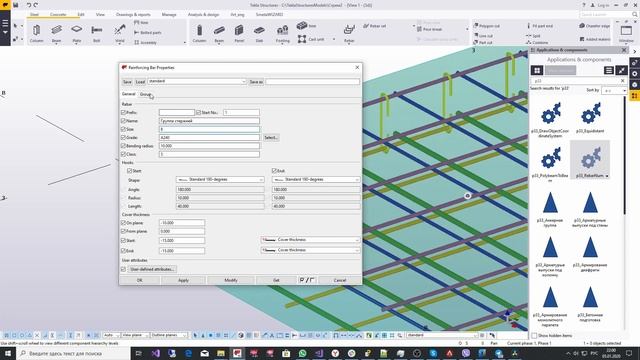Toggle the On plane cover thickness checkbox
This screenshot has height=360, width=640.
click(x=123, y=223)
